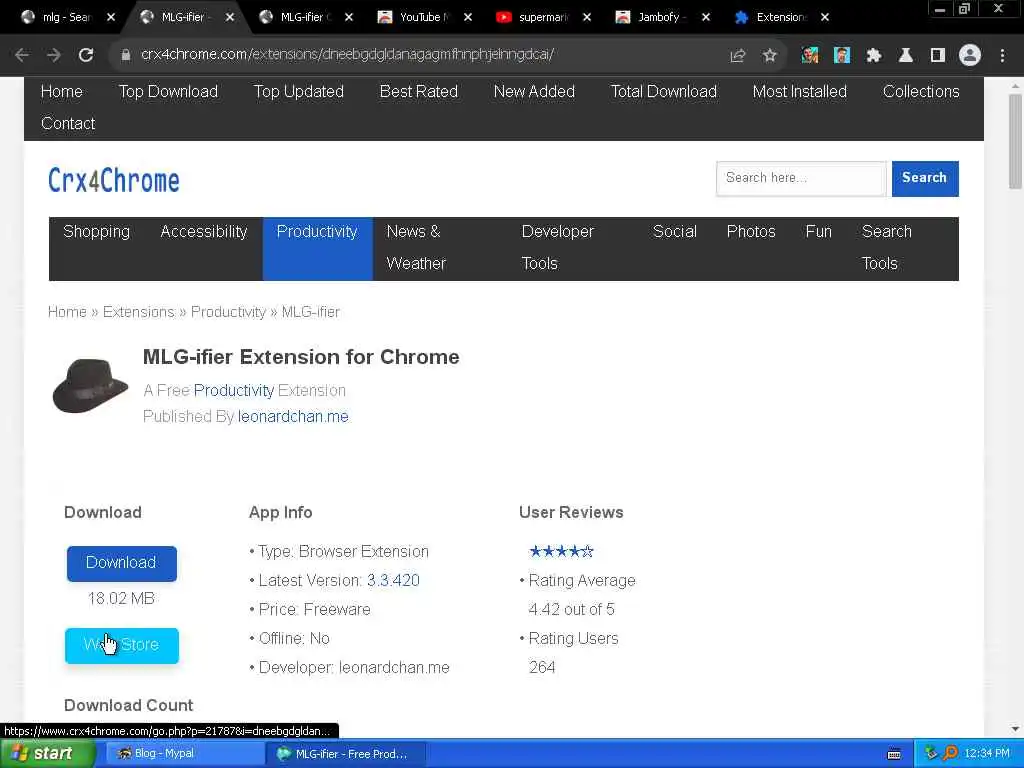The image size is (1024, 768).
Task: Open Chrome's three-dot menu
Action: [x=1002, y=56]
